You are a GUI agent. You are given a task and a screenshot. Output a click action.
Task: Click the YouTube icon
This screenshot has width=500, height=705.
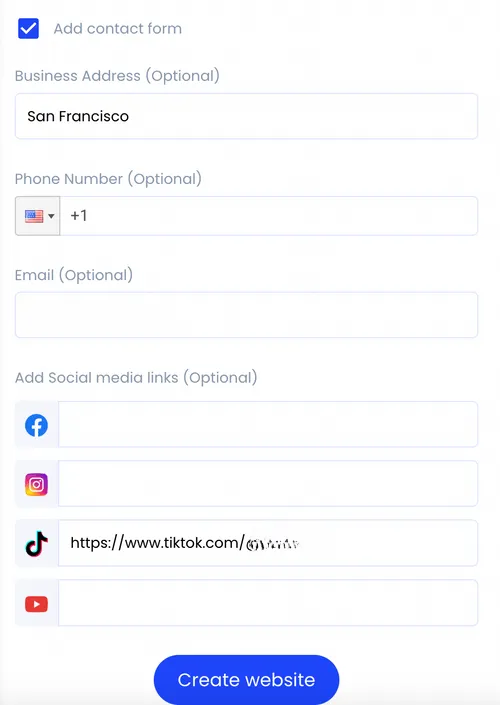tap(36, 604)
